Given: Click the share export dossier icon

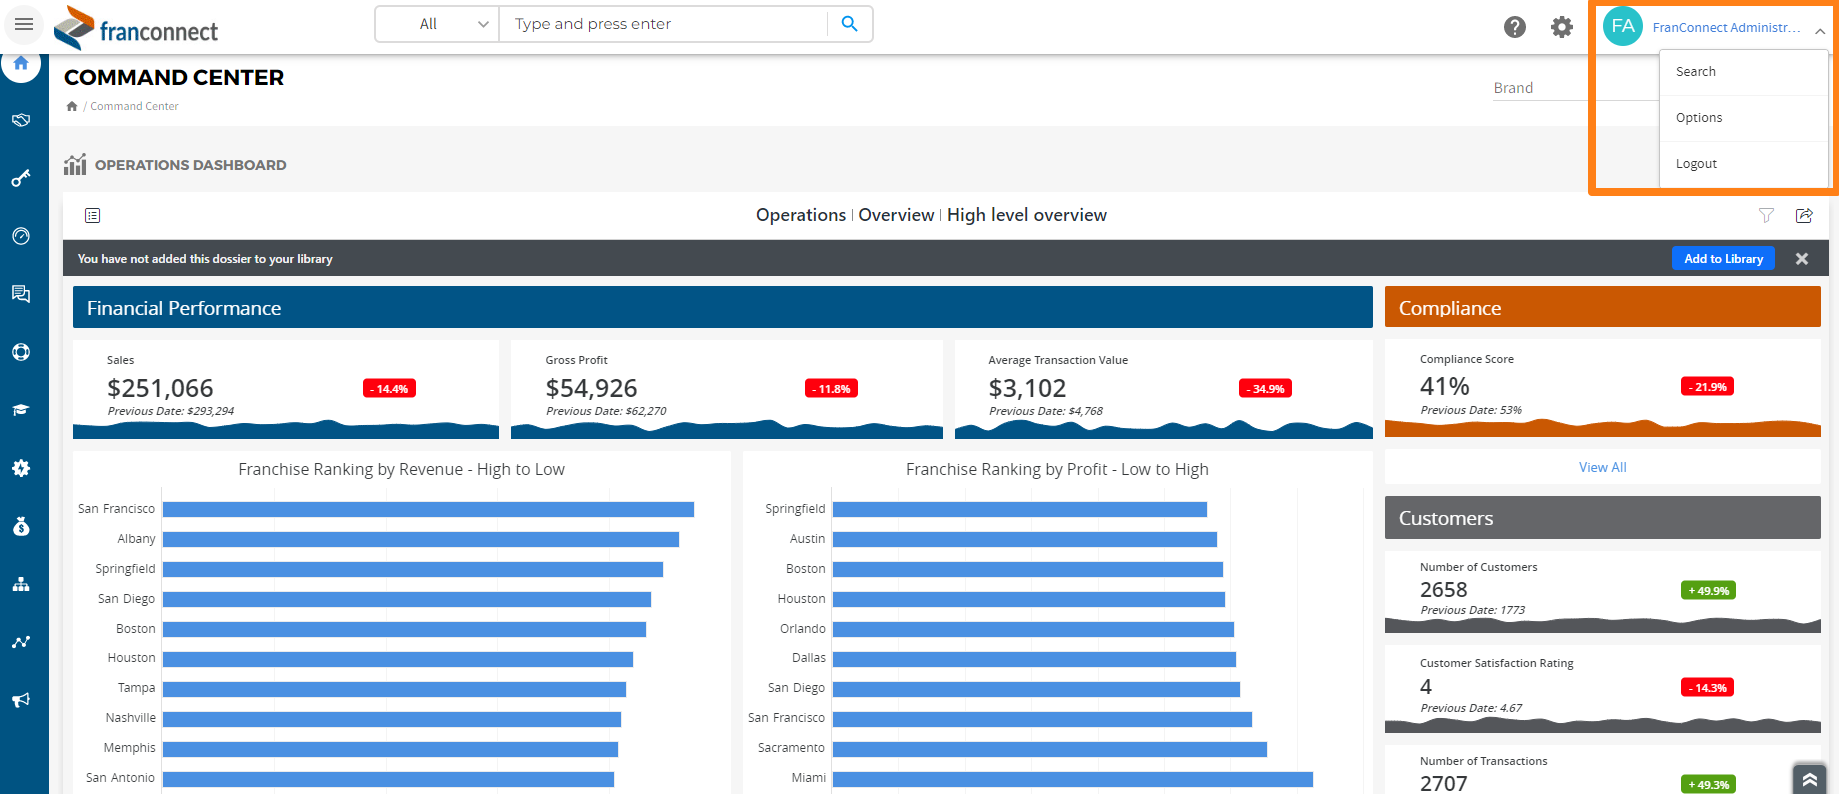Looking at the screenshot, I should [1804, 215].
